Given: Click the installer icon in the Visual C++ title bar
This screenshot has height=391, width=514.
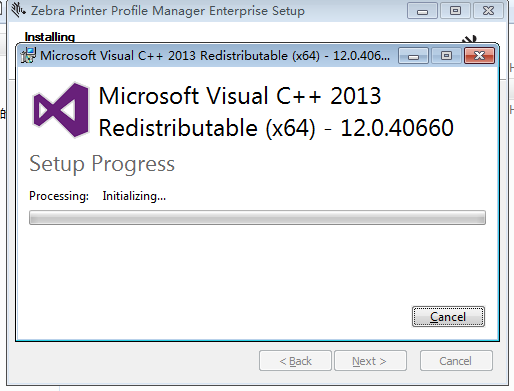Looking at the screenshot, I should tap(28, 55).
